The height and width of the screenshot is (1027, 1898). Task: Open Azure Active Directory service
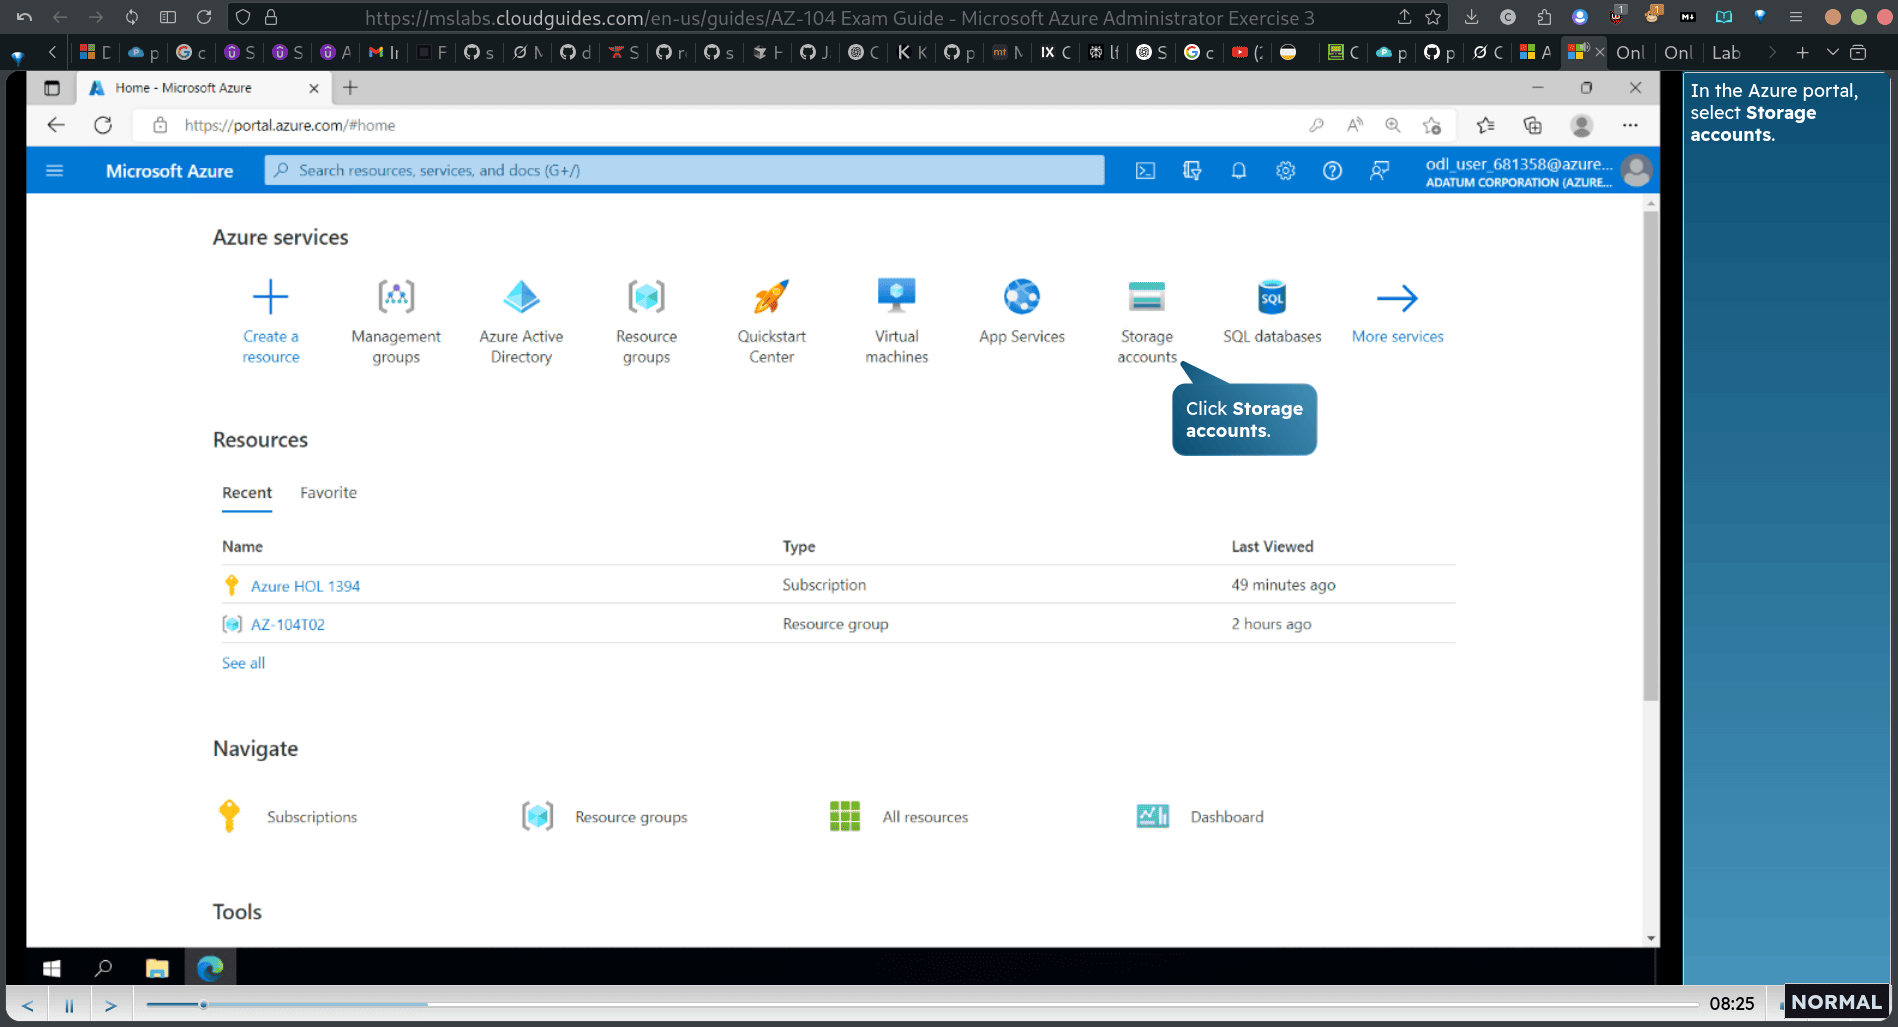[521, 322]
